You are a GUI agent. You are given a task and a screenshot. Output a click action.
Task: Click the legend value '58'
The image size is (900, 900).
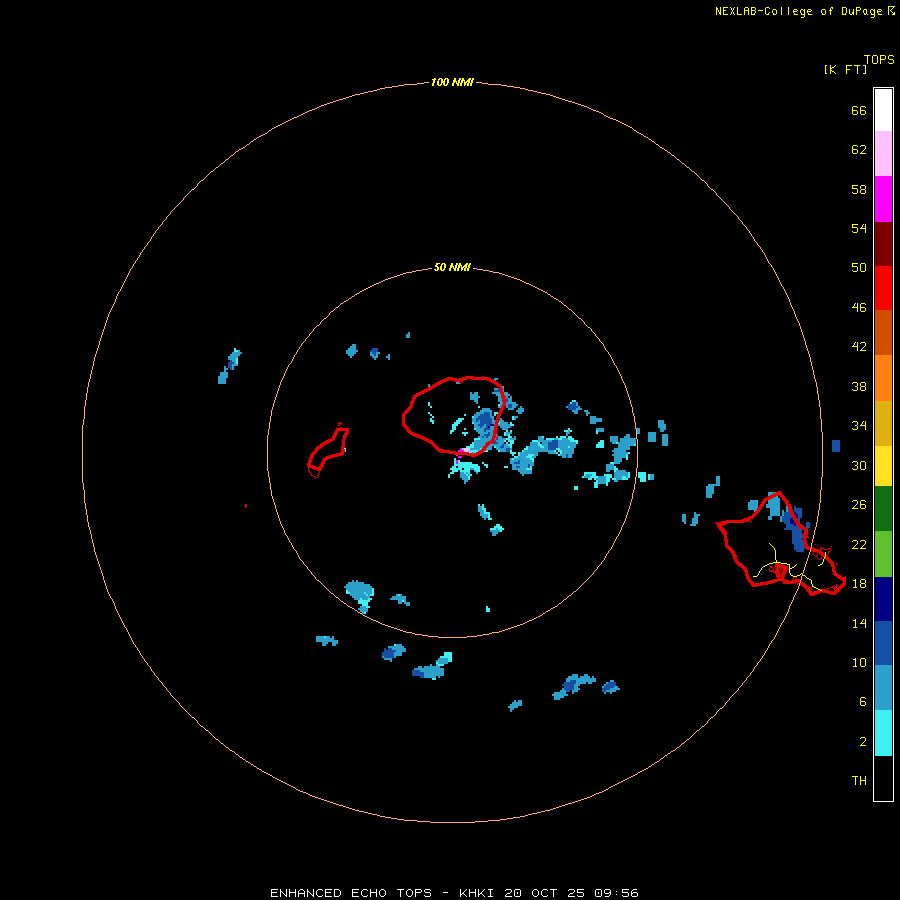[x=859, y=189]
